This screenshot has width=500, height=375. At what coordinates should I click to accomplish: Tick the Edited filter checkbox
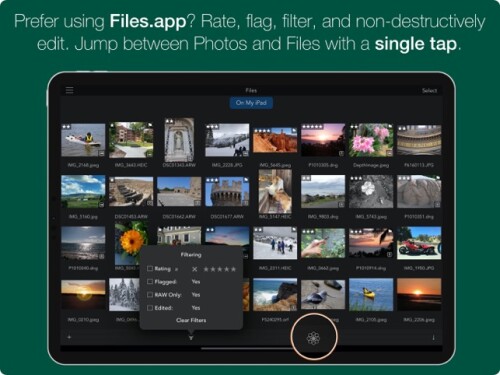coord(150,308)
